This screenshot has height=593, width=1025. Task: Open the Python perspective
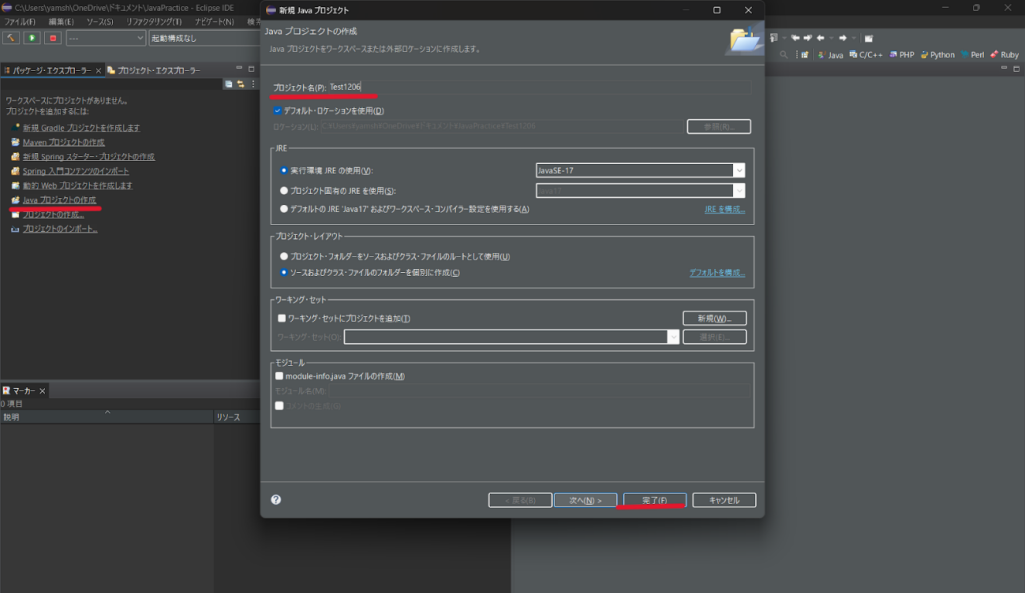click(x=937, y=55)
